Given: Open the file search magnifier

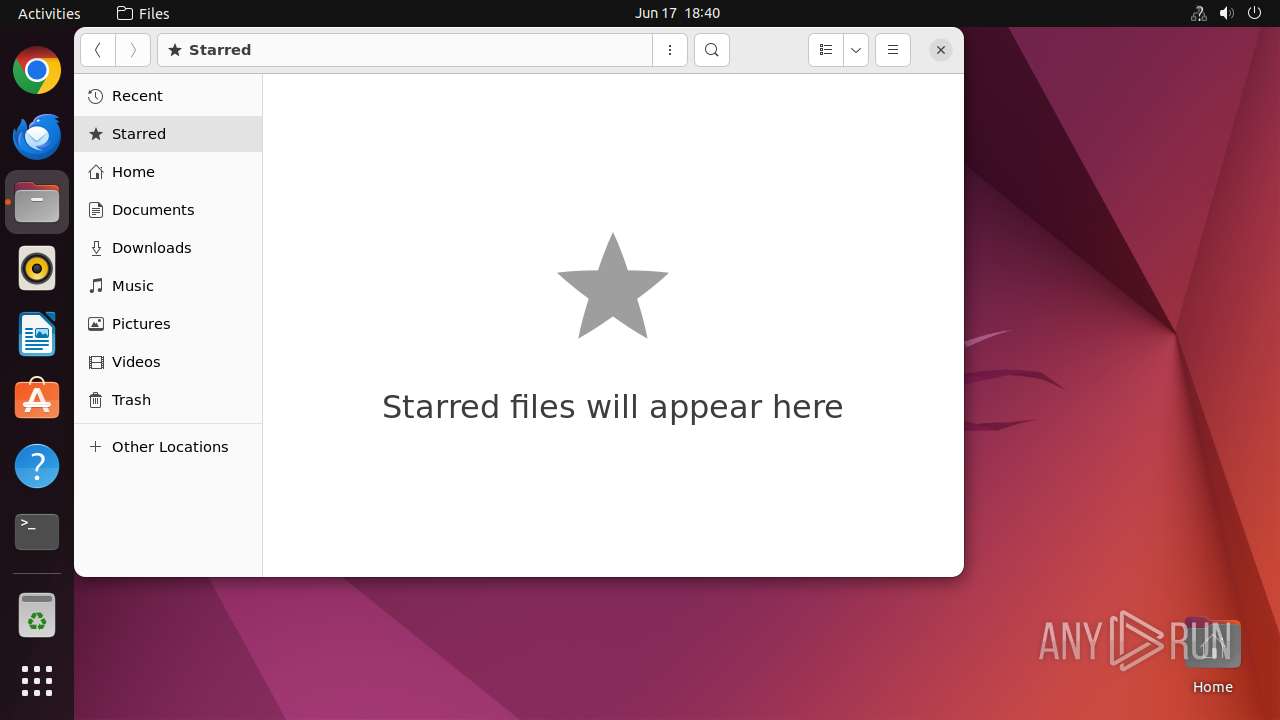Looking at the screenshot, I should pos(712,50).
